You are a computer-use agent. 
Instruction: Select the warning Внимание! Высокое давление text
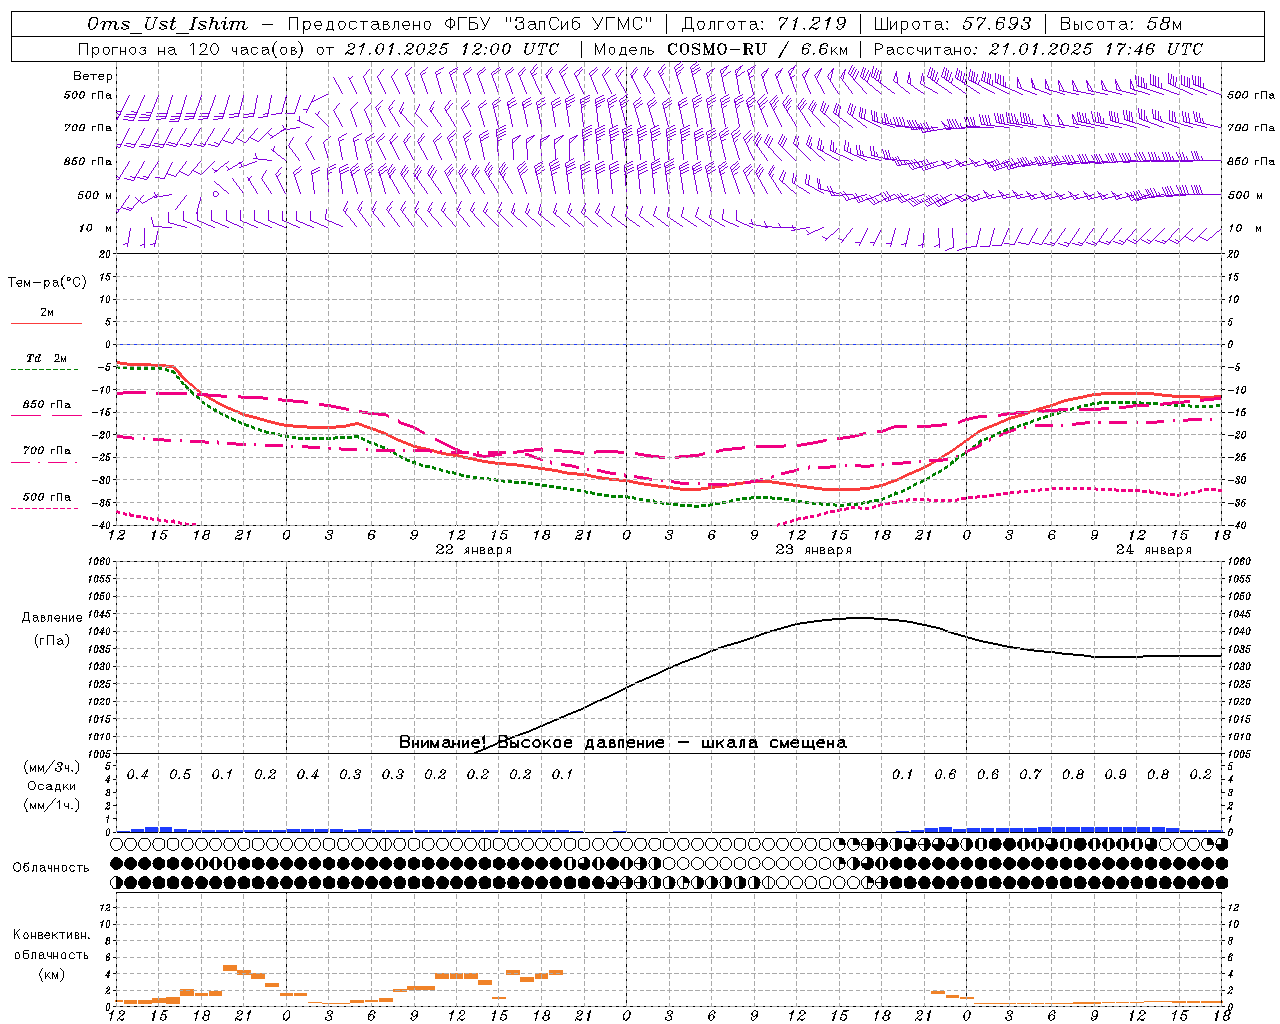click(x=623, y=743)
